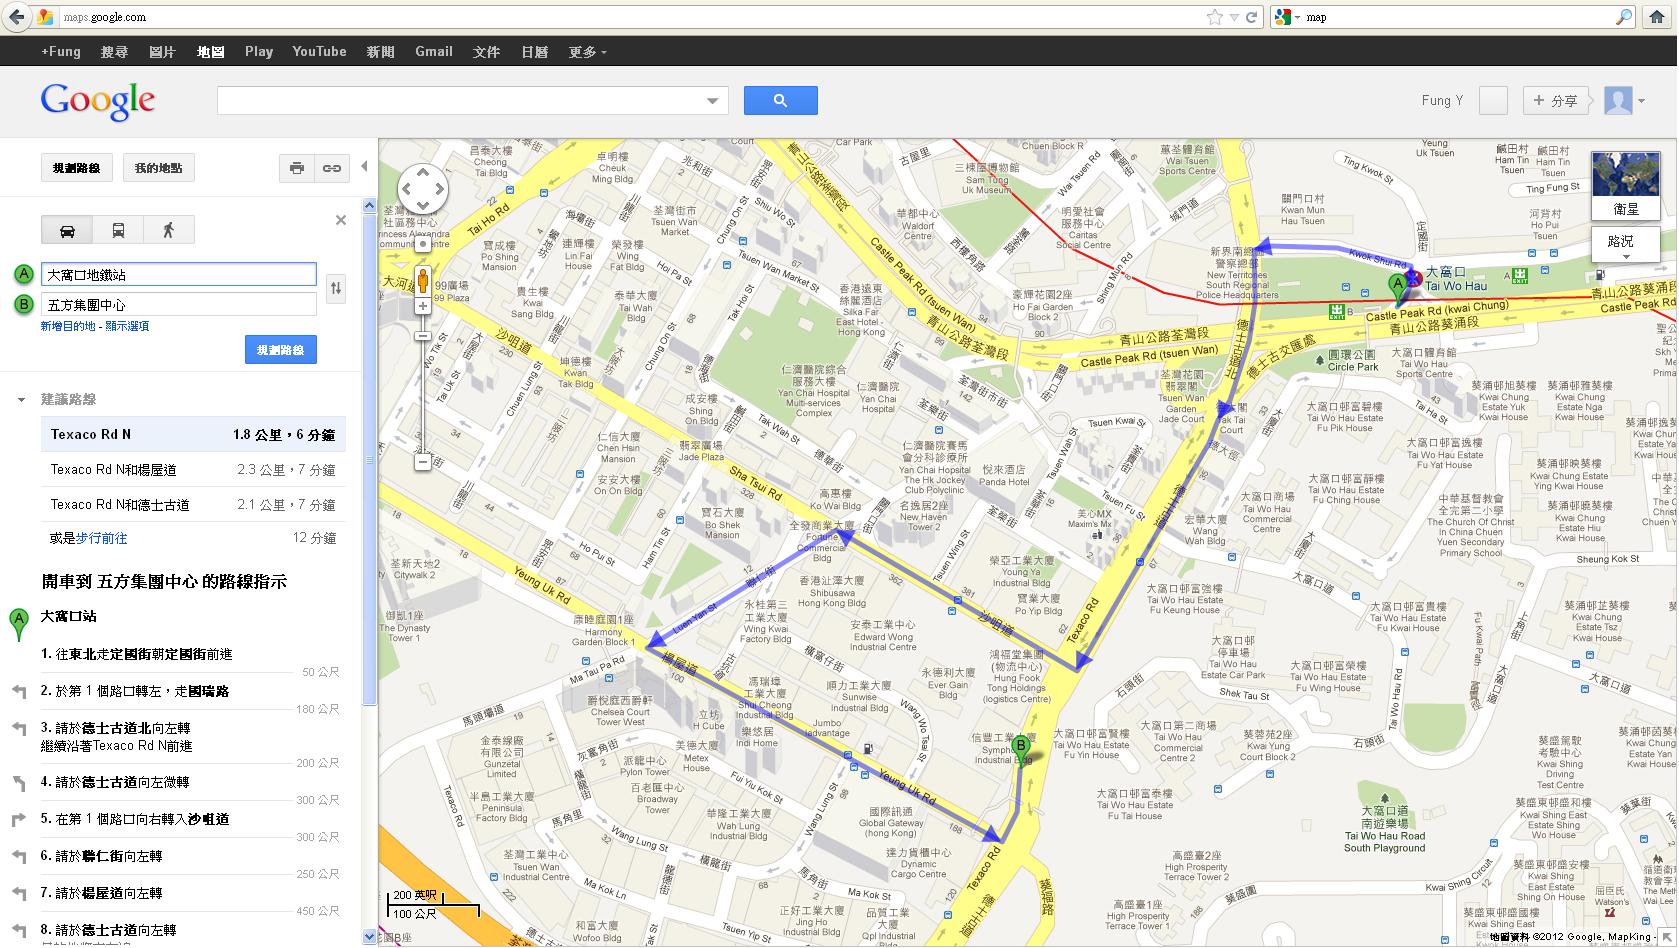Click the 新增目的地 link
1679x948 pixels.
click(68, 326)
